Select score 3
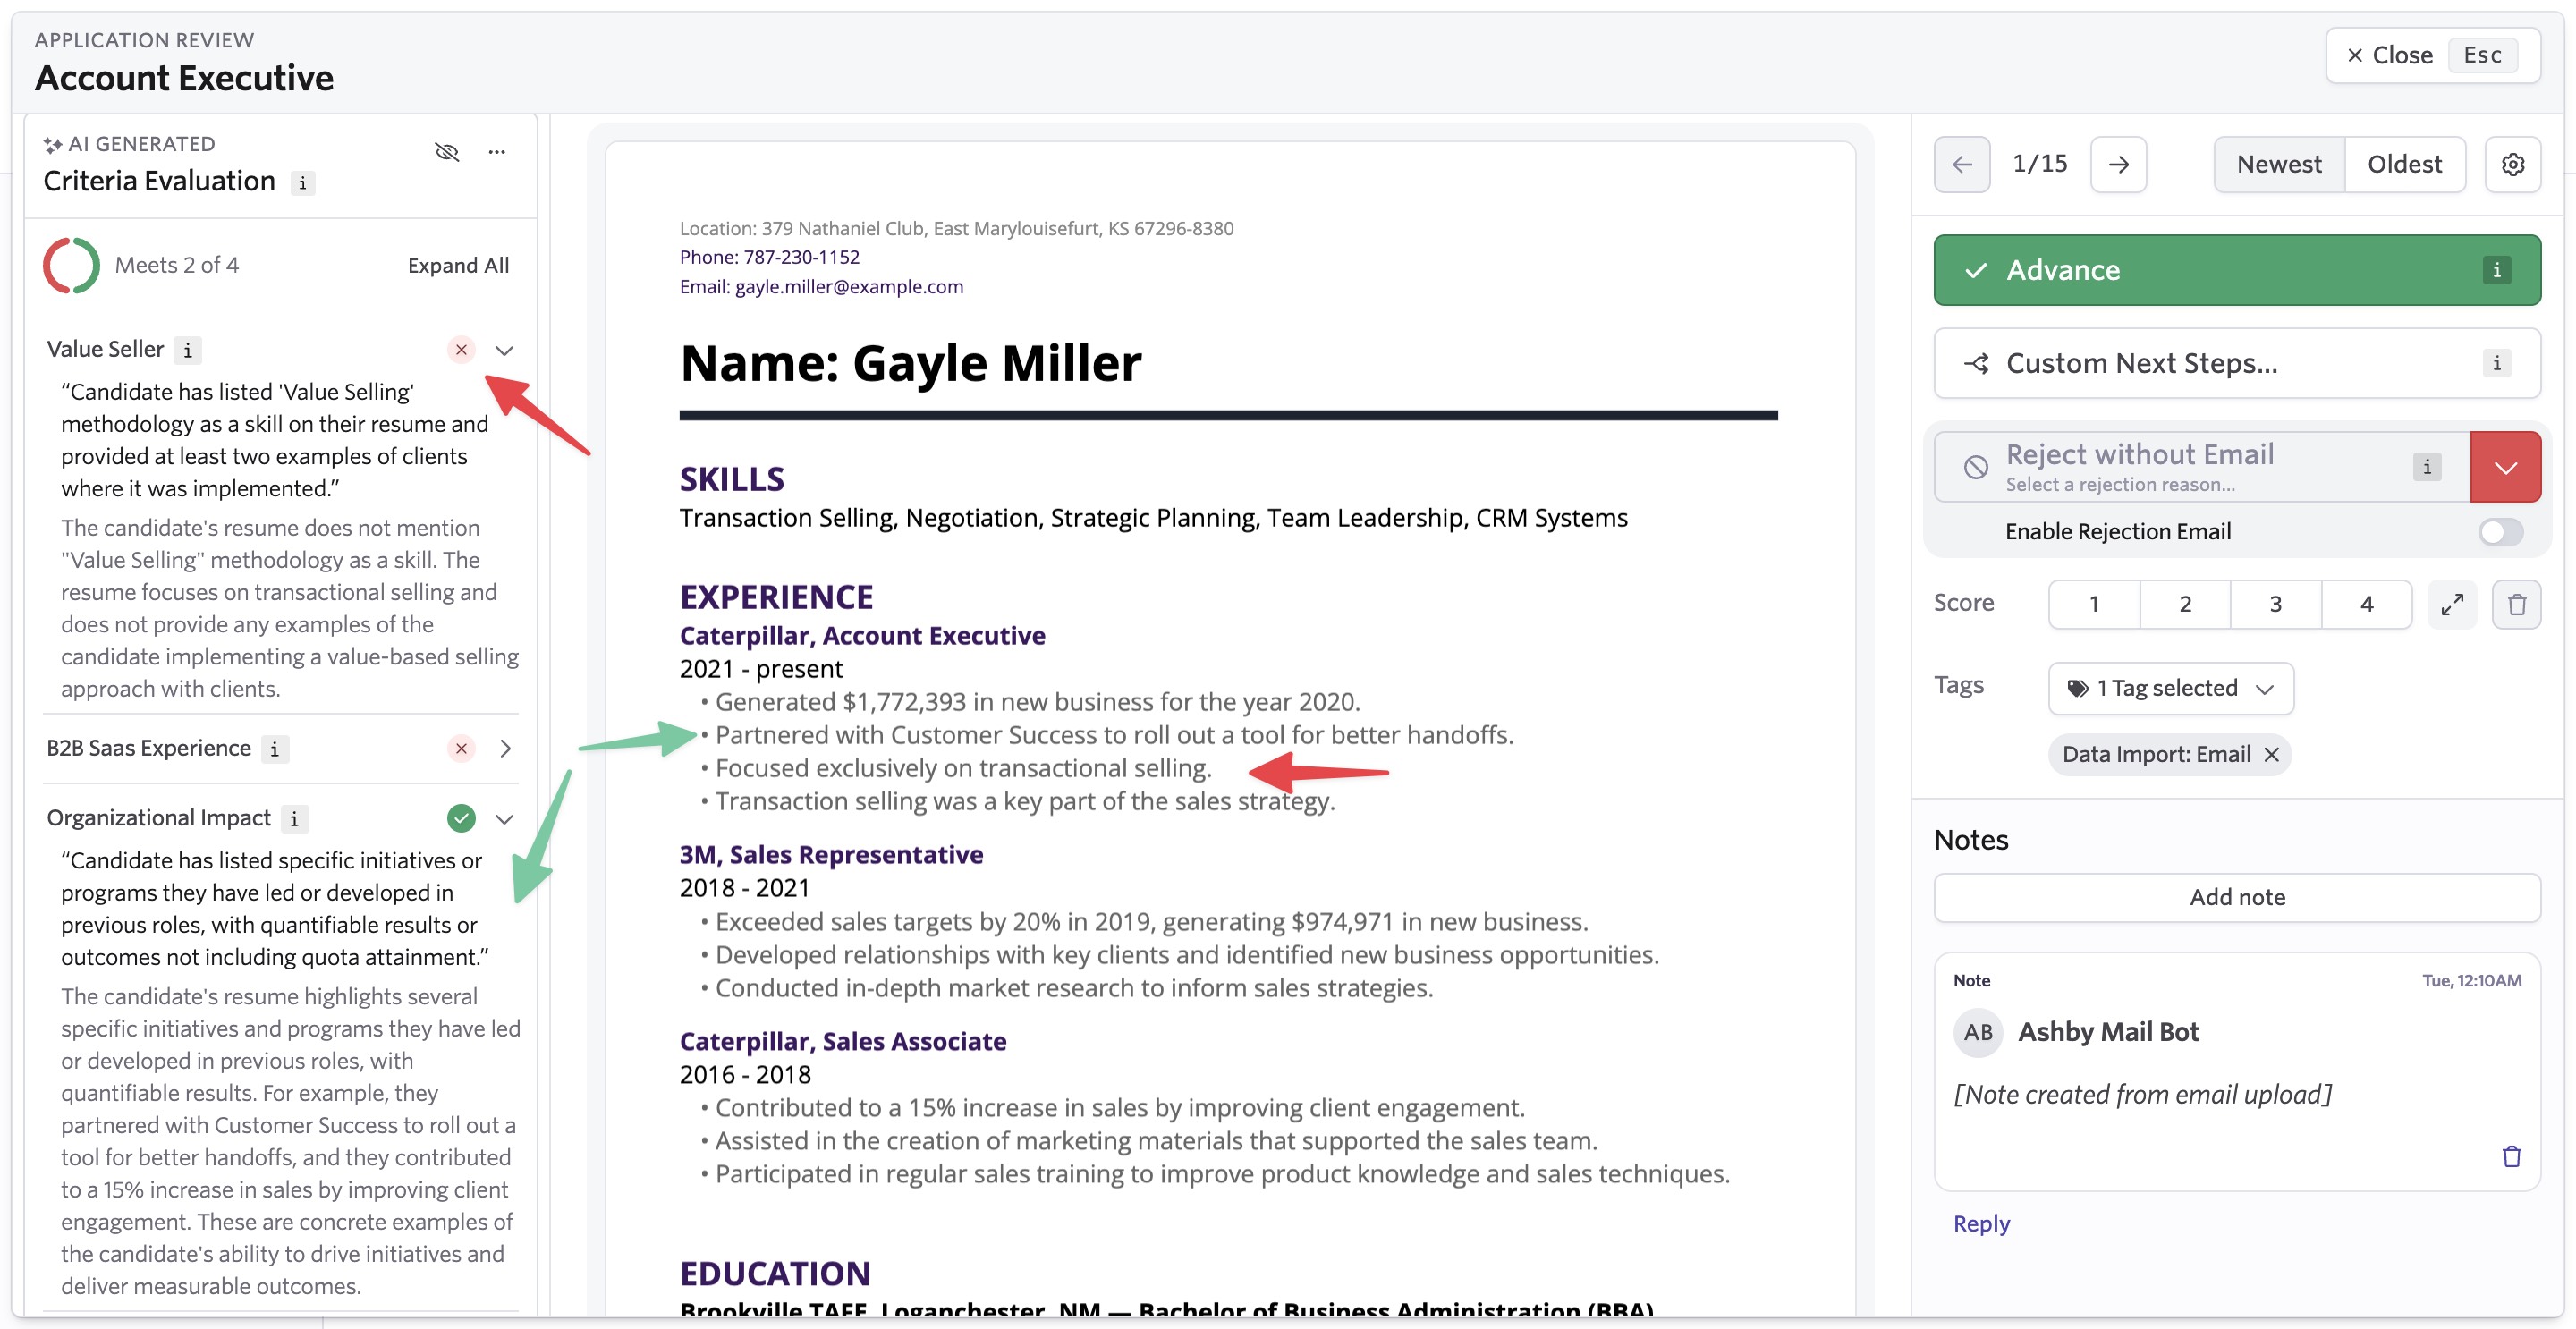 coord(2275,604)
